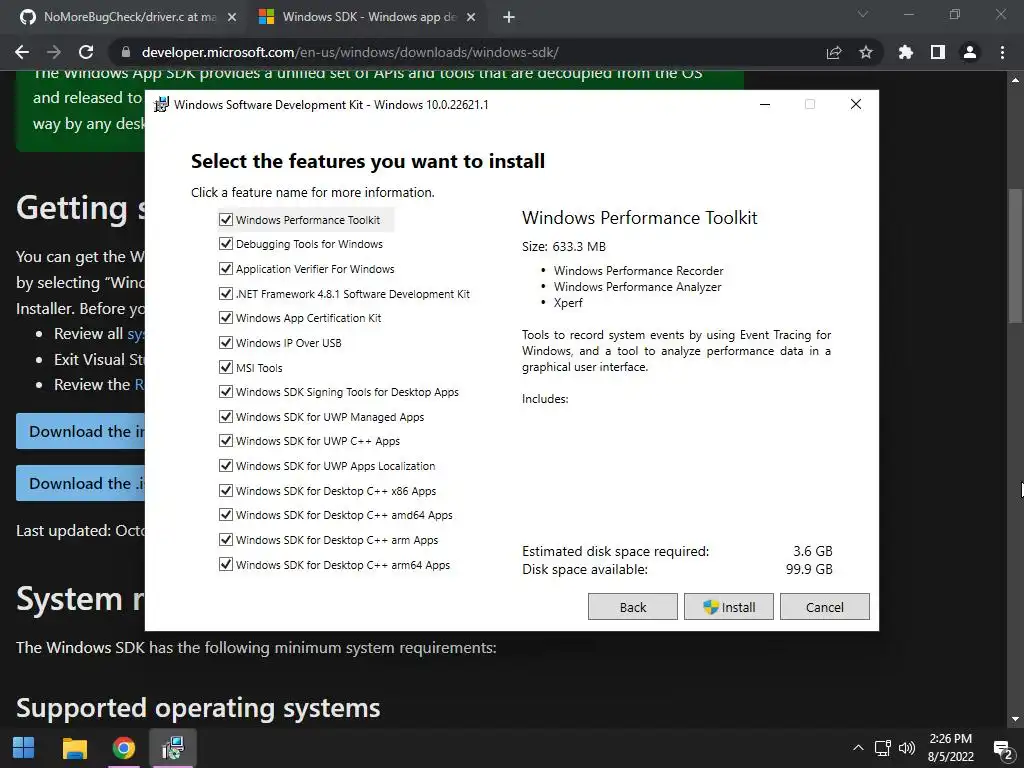
Task: Toggle Windows IP Over USB checkbox
Action: click(x=226, y=342)
